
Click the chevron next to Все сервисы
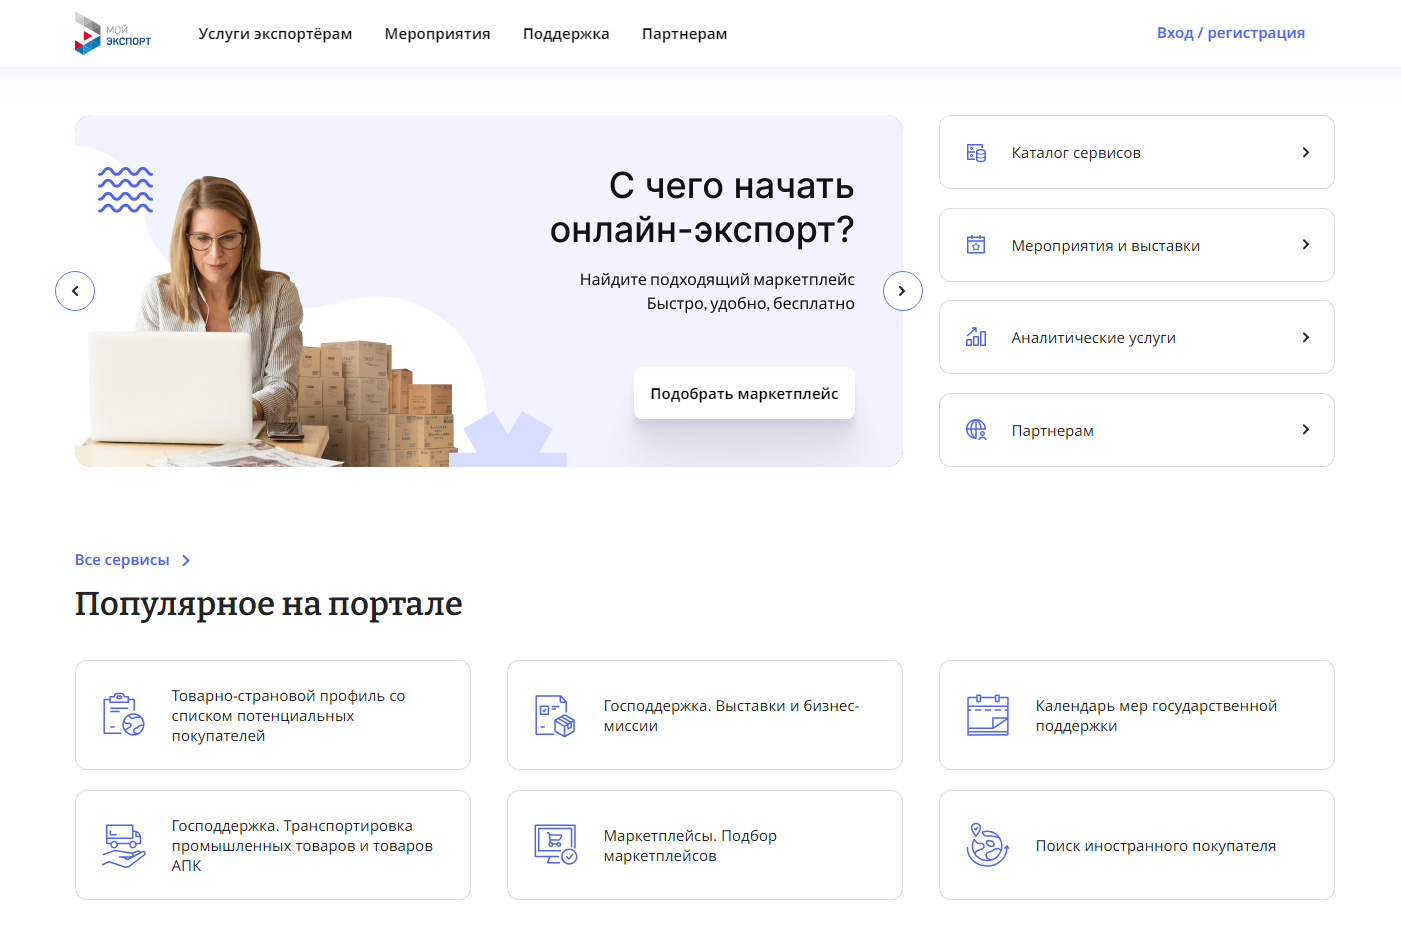tap(186, 561)
